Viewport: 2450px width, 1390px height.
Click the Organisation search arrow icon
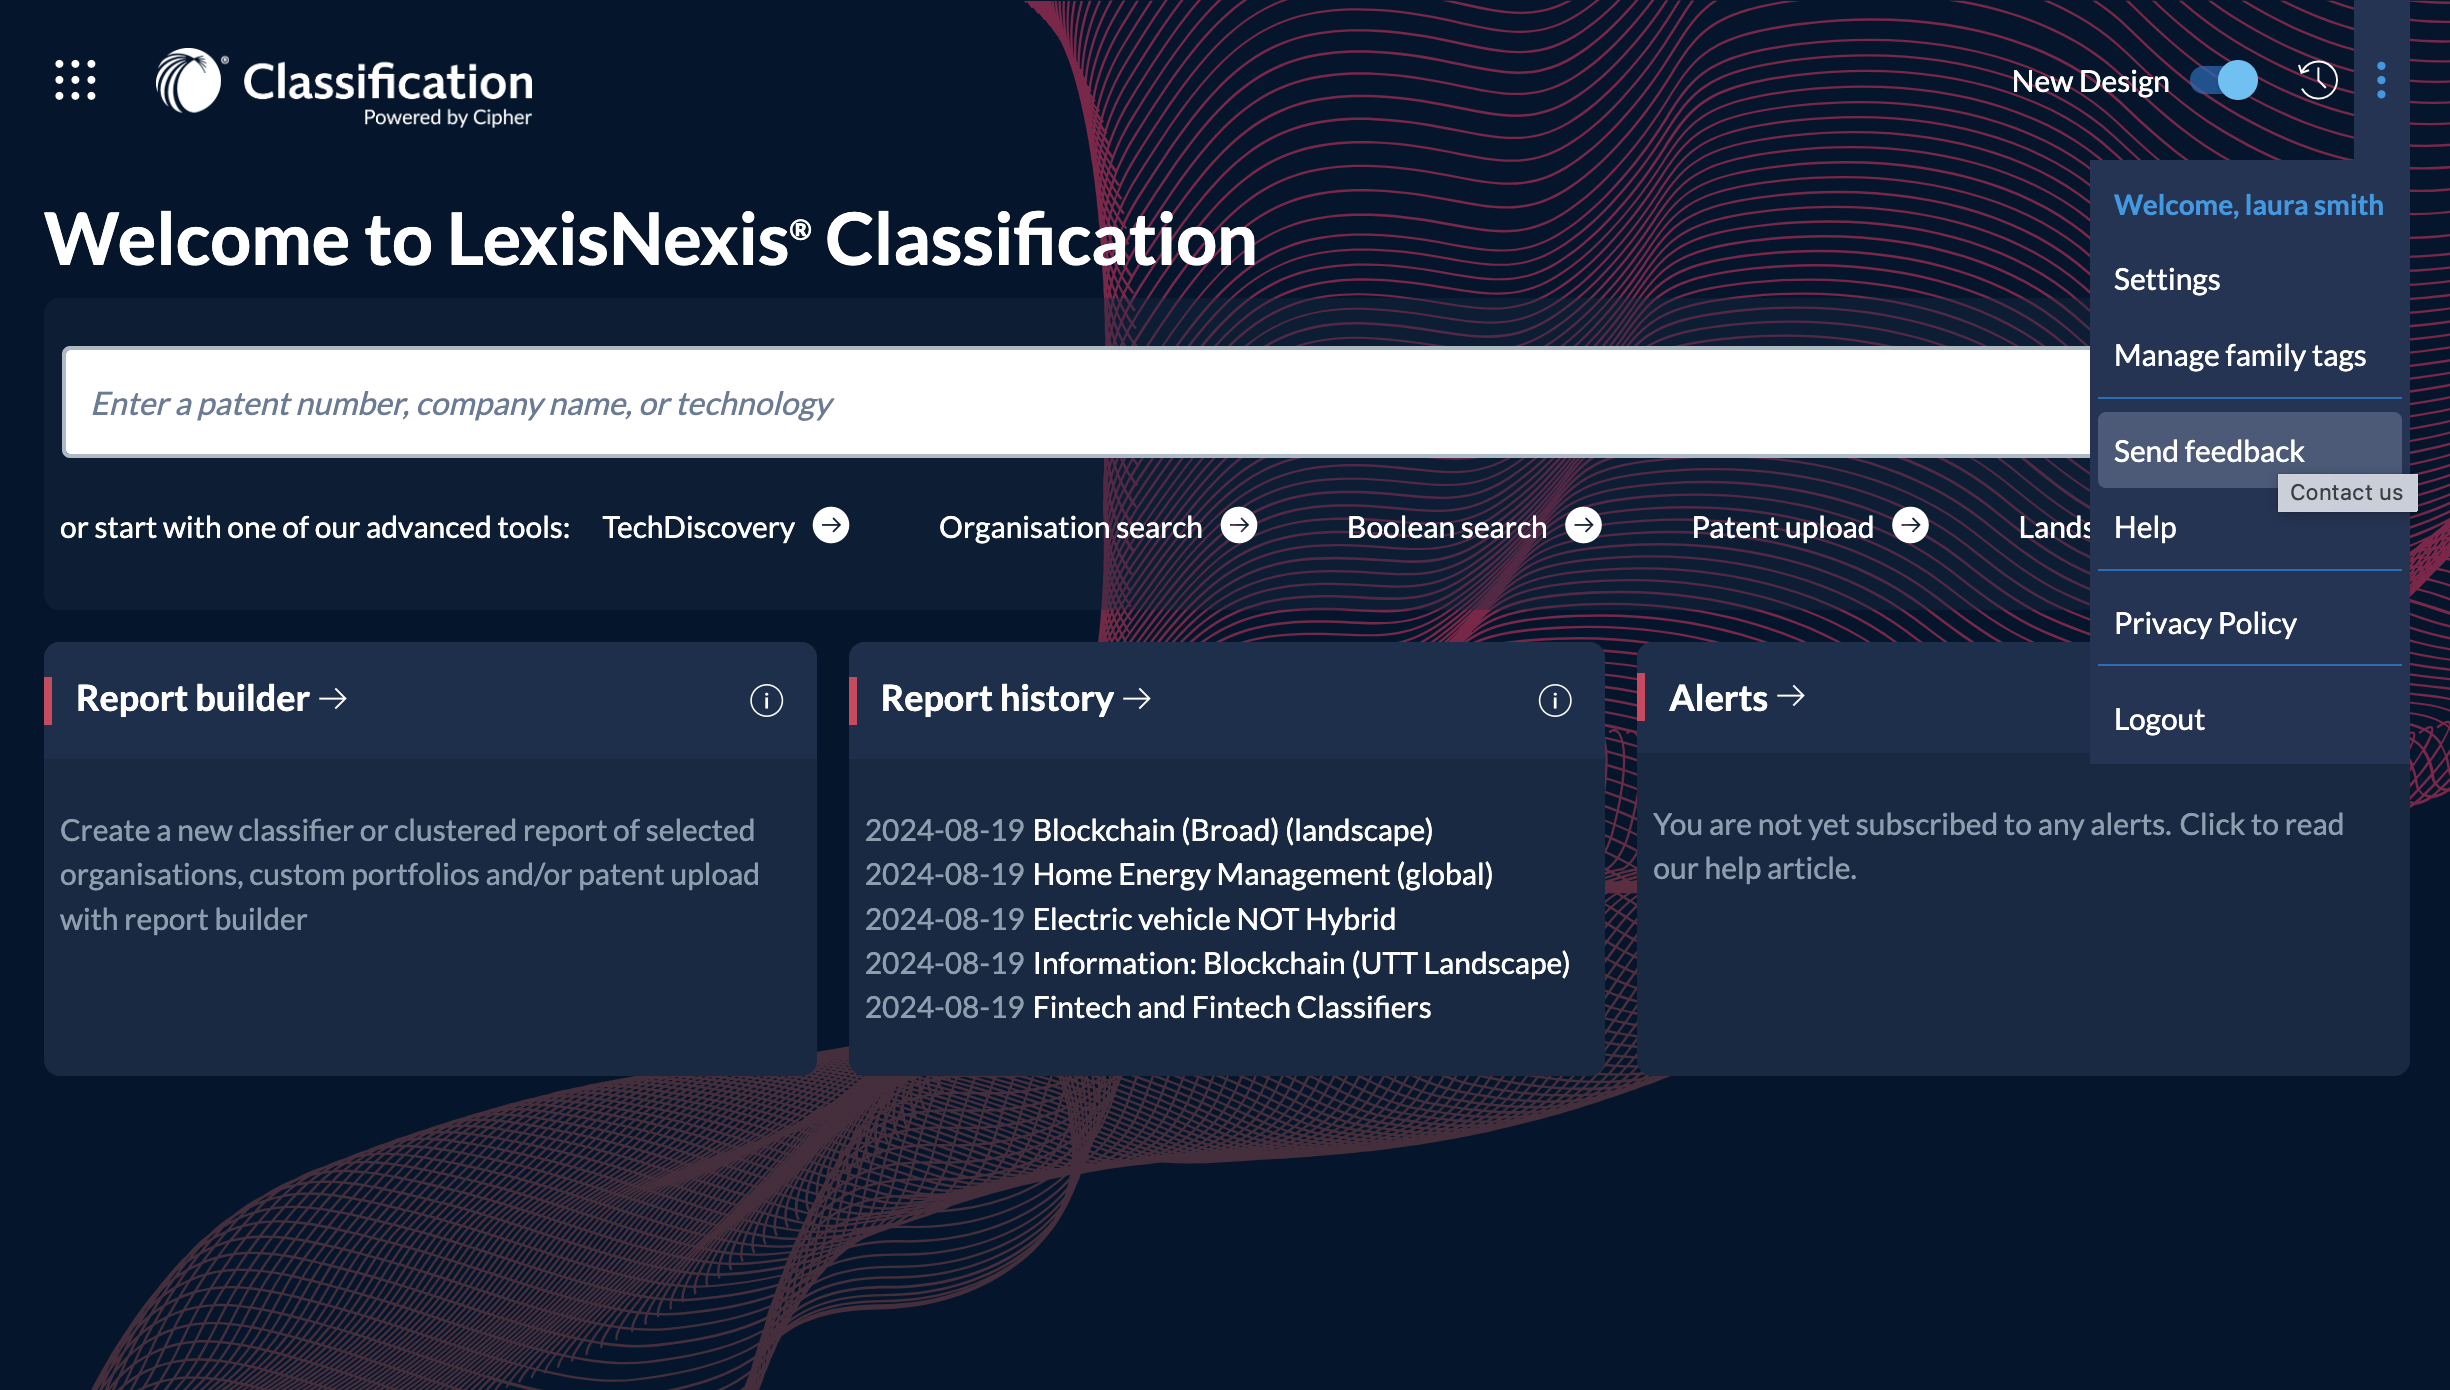coord(1239,525)
